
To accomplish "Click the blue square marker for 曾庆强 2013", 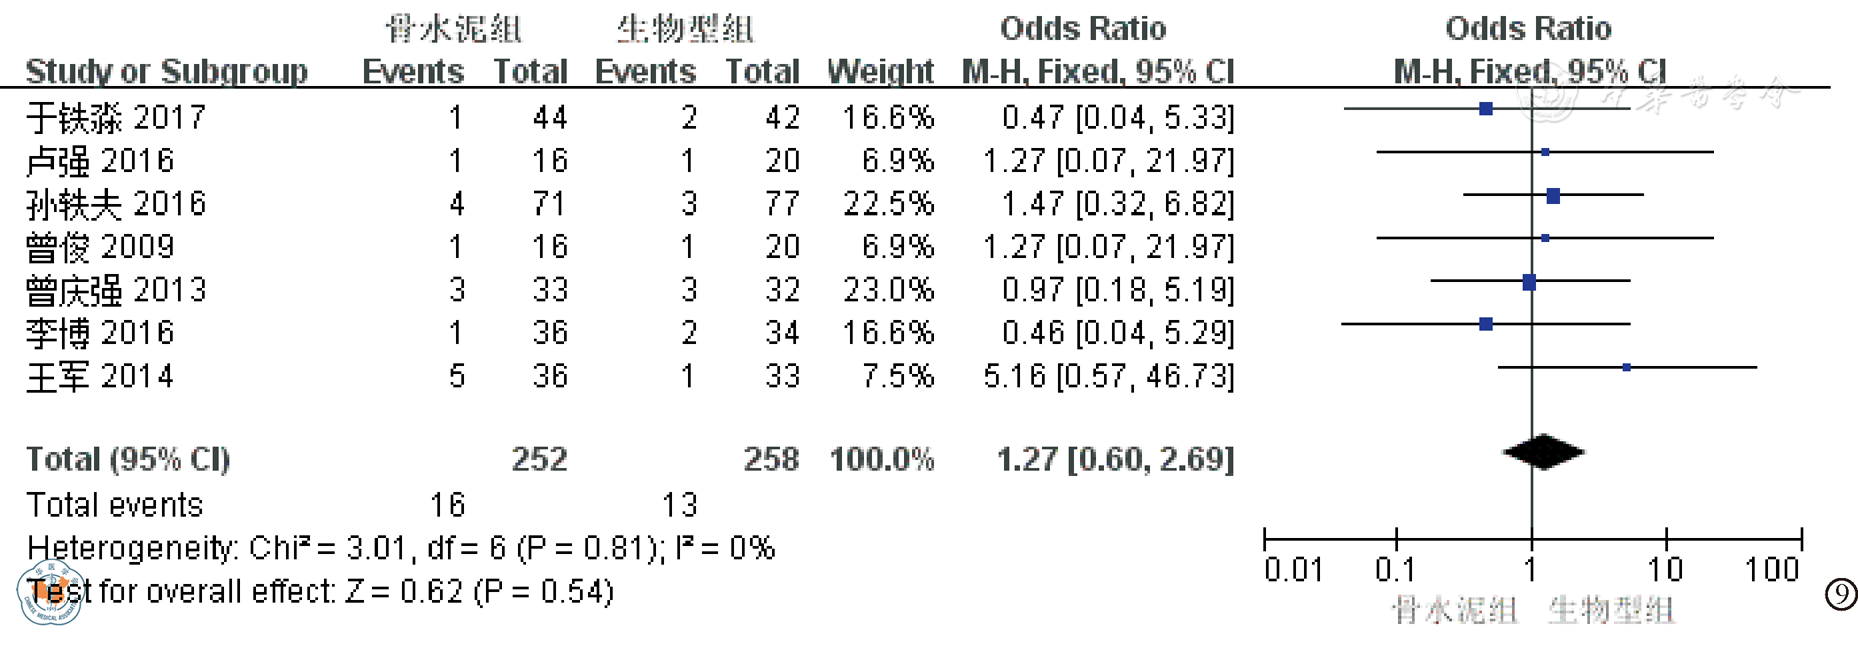I will coord(1529,283).
